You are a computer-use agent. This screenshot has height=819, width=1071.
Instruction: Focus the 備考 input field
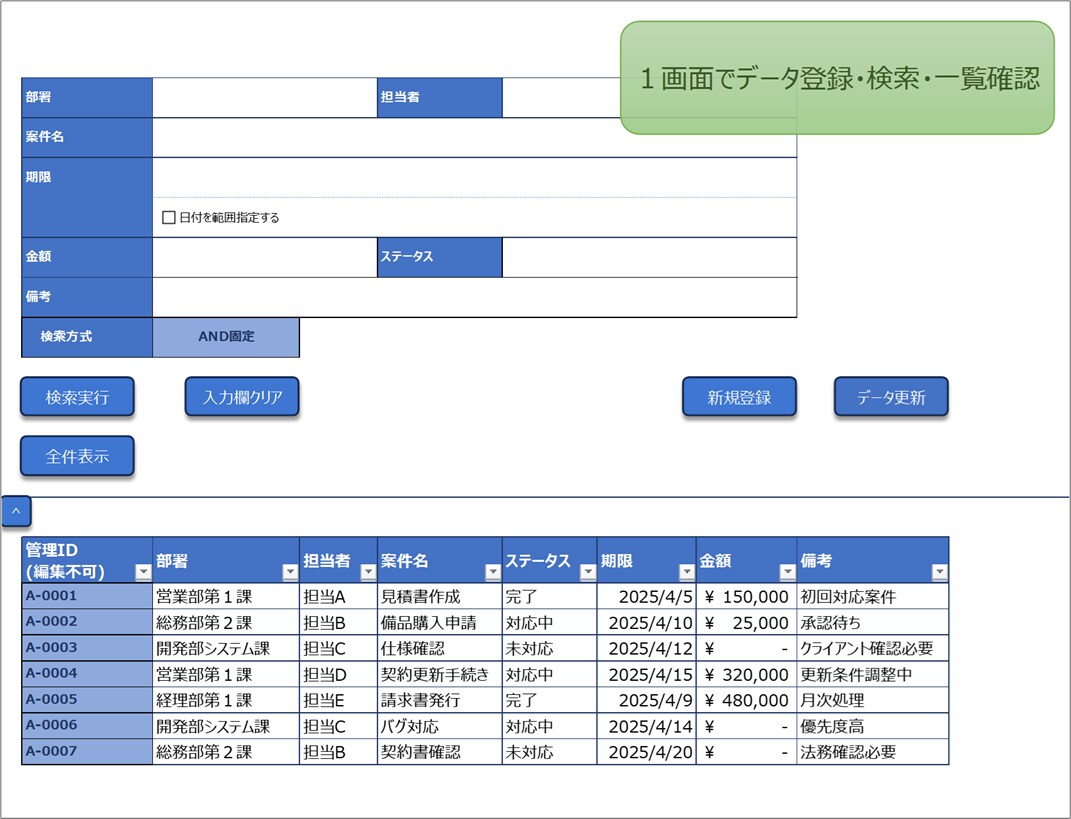[475, 297]
